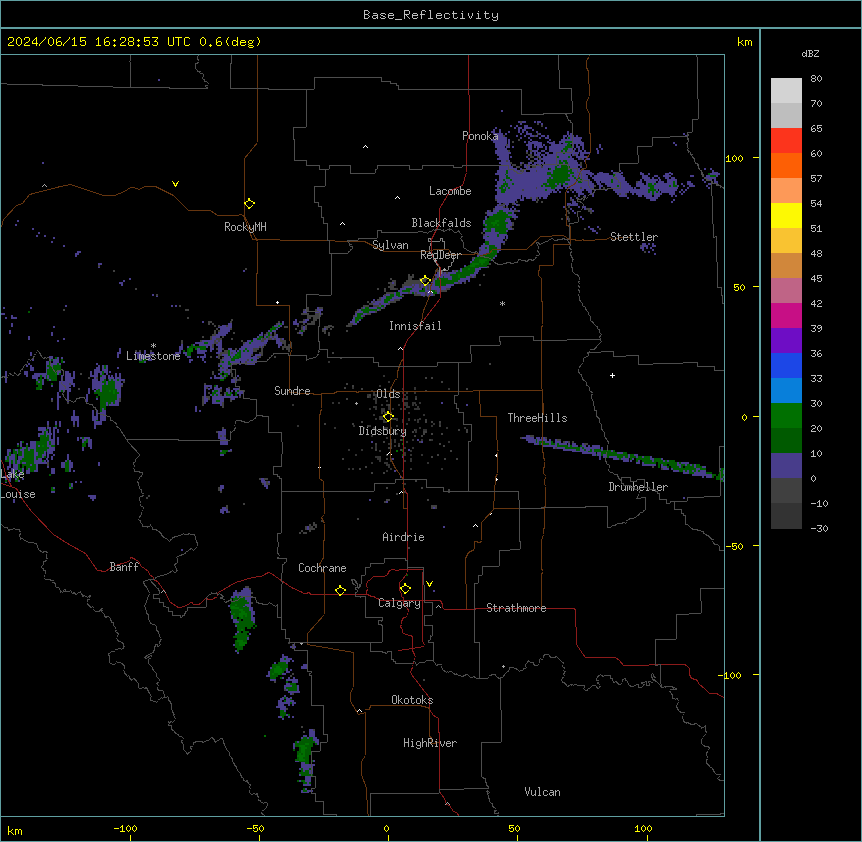Click the Louise label at the map edge
This screenshot has height=842, width=862.
pos(18,494)
